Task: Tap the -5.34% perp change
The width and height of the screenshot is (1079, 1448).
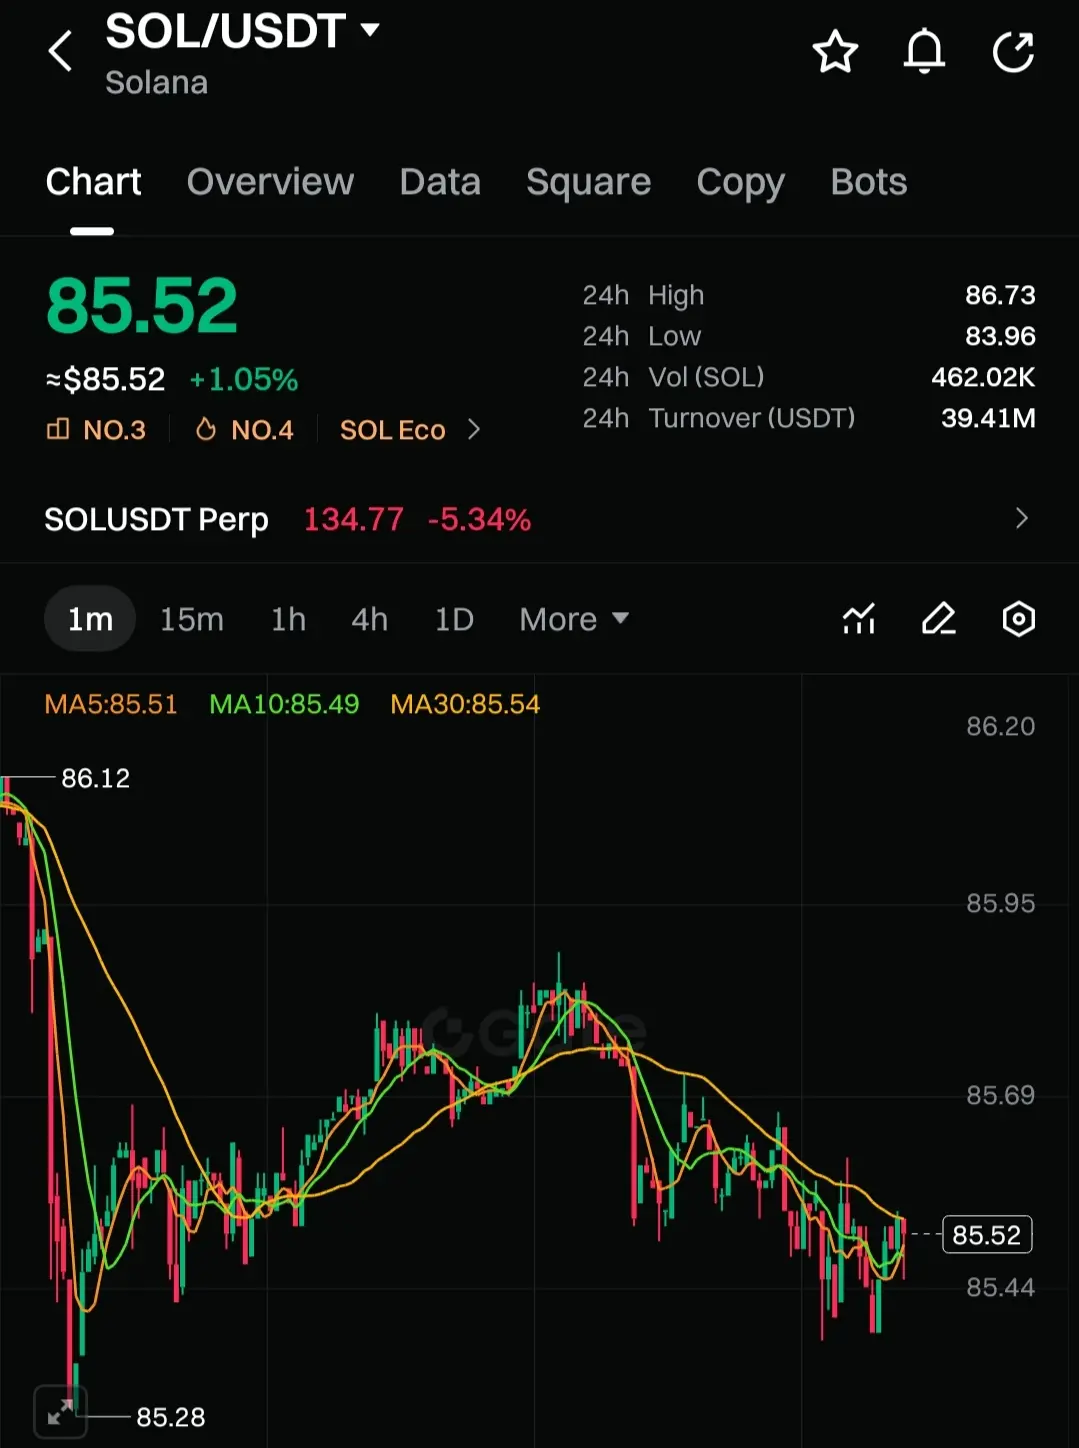Action: point(479,519)
